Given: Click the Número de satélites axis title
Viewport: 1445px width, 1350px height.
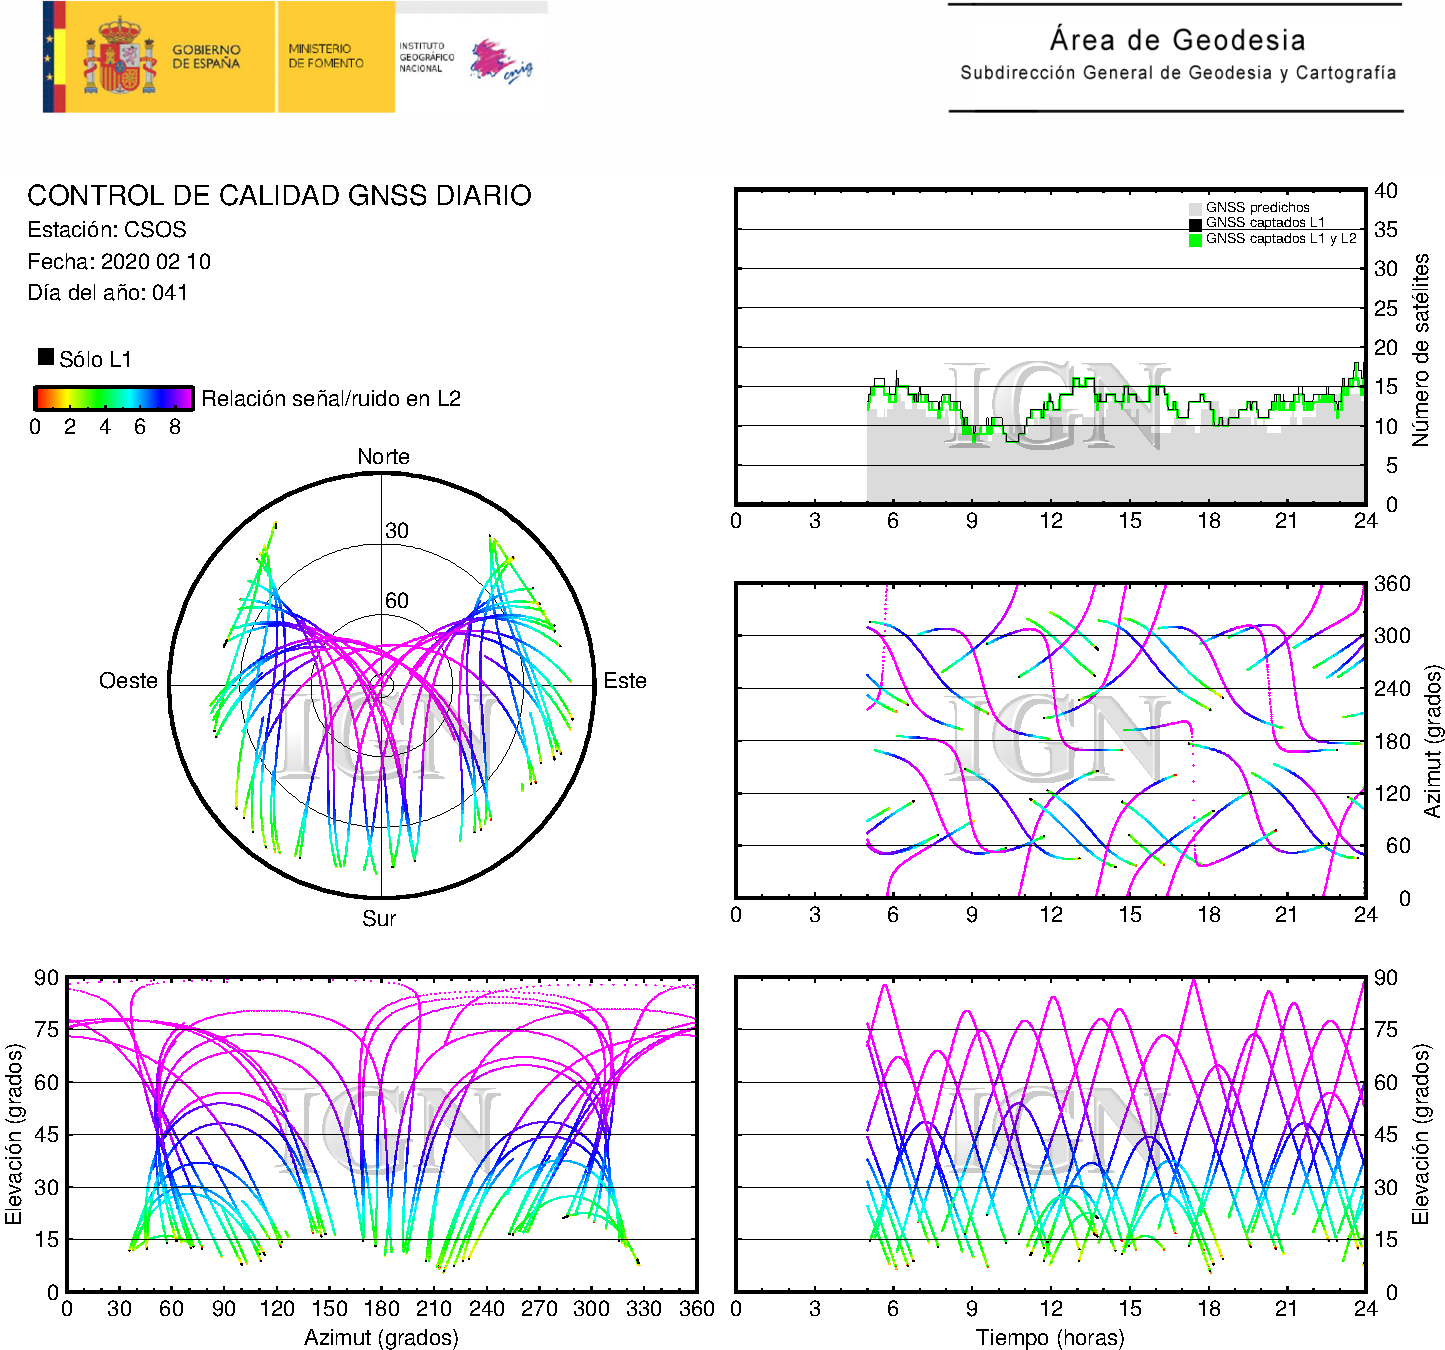Looking at the screenshot, I should (1421, 350).
